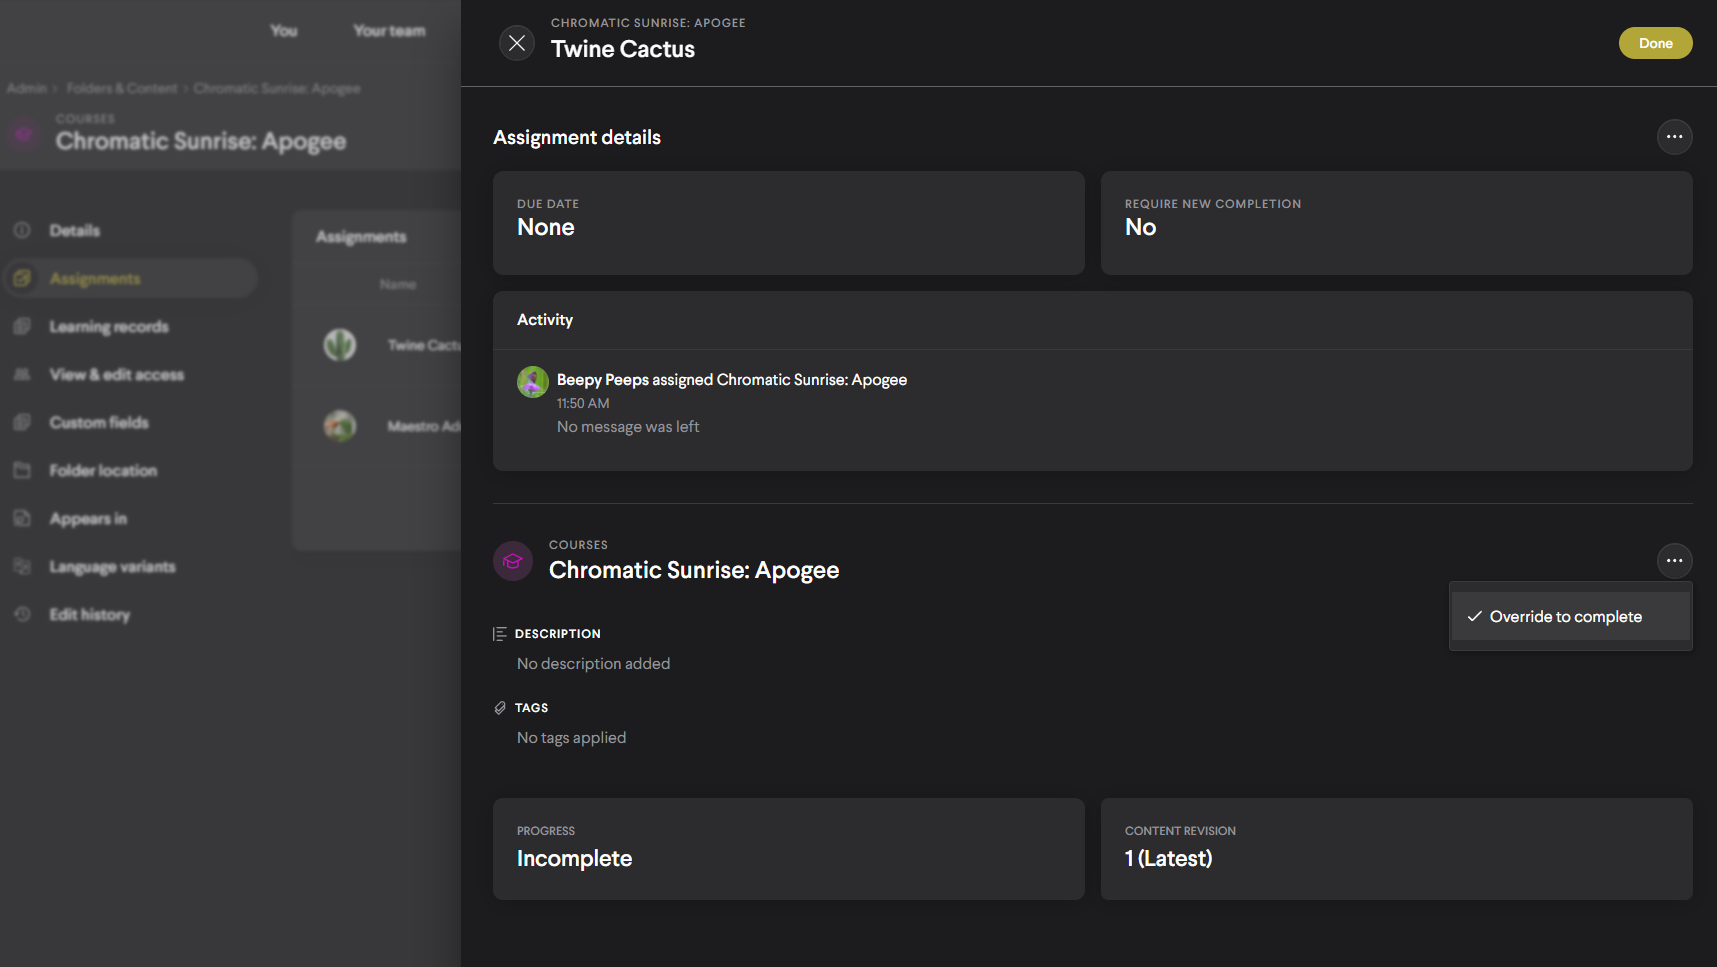Screen dimensions: 1717x967
Task: Switch to the Your team tab
Action: click(x=389, y=31)
